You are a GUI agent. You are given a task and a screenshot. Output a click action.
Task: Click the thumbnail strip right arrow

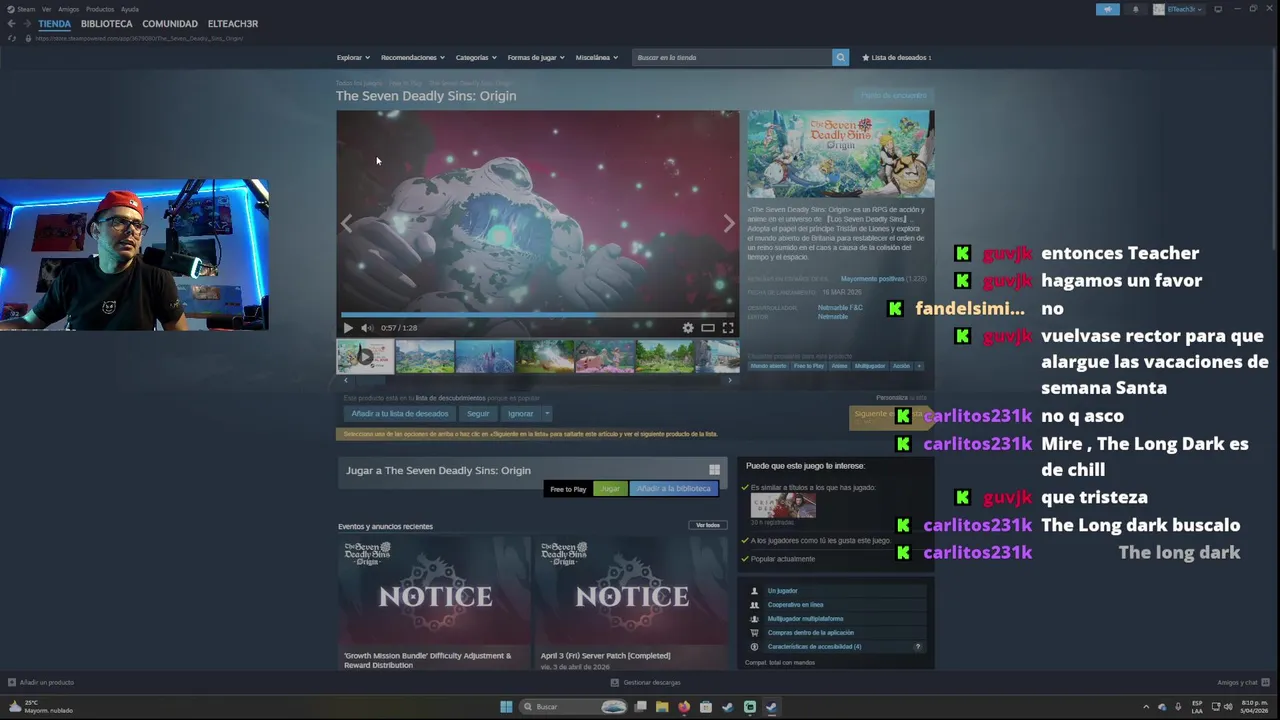(x=730, y=380)
